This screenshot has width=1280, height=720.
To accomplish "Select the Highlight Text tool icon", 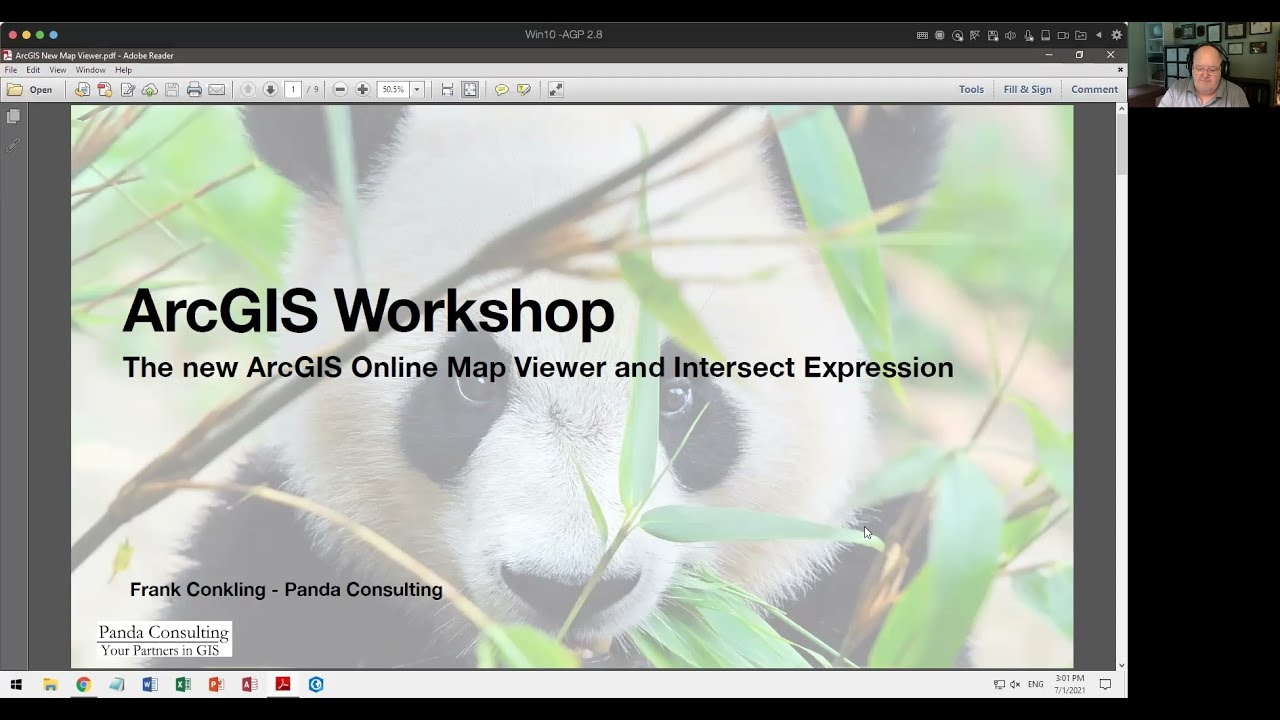I will coord(524,89).
